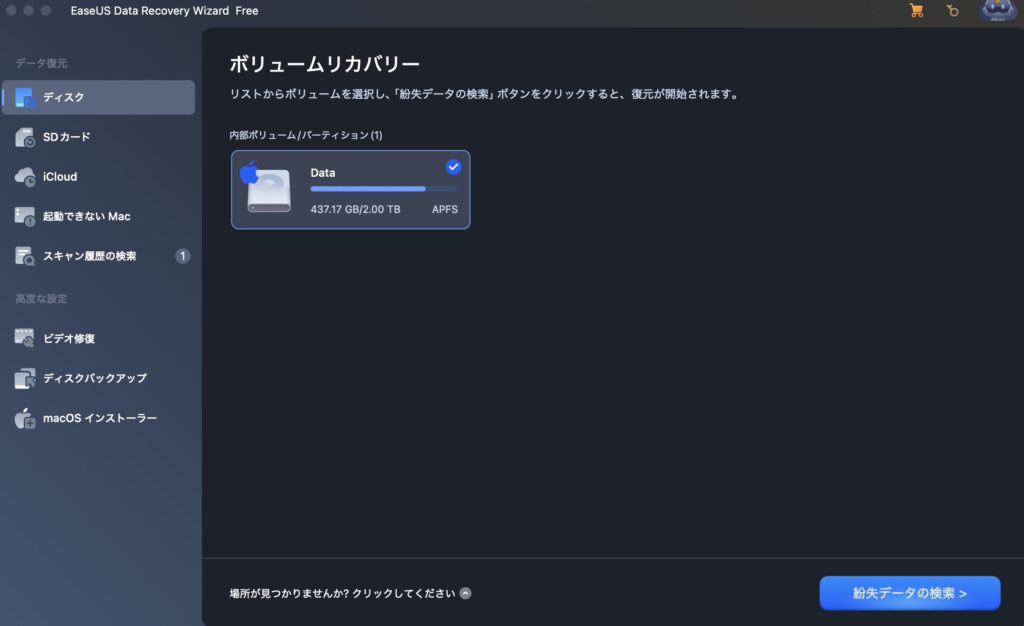Click the ビデオ修復 icon

pyautogui.click(x=25, y=339)
